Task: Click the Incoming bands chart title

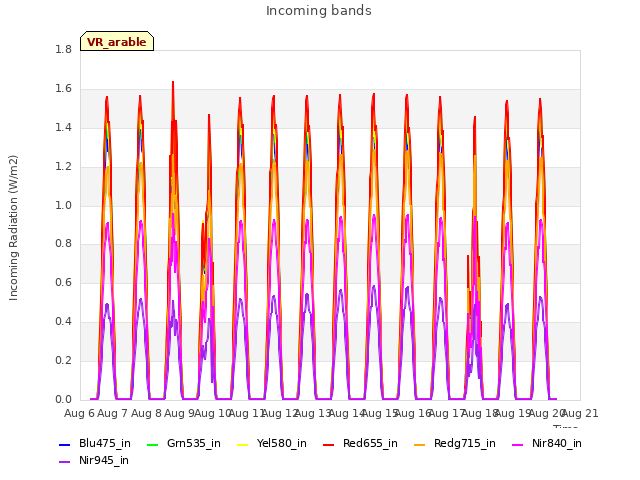Action: [x=319, y=11]
